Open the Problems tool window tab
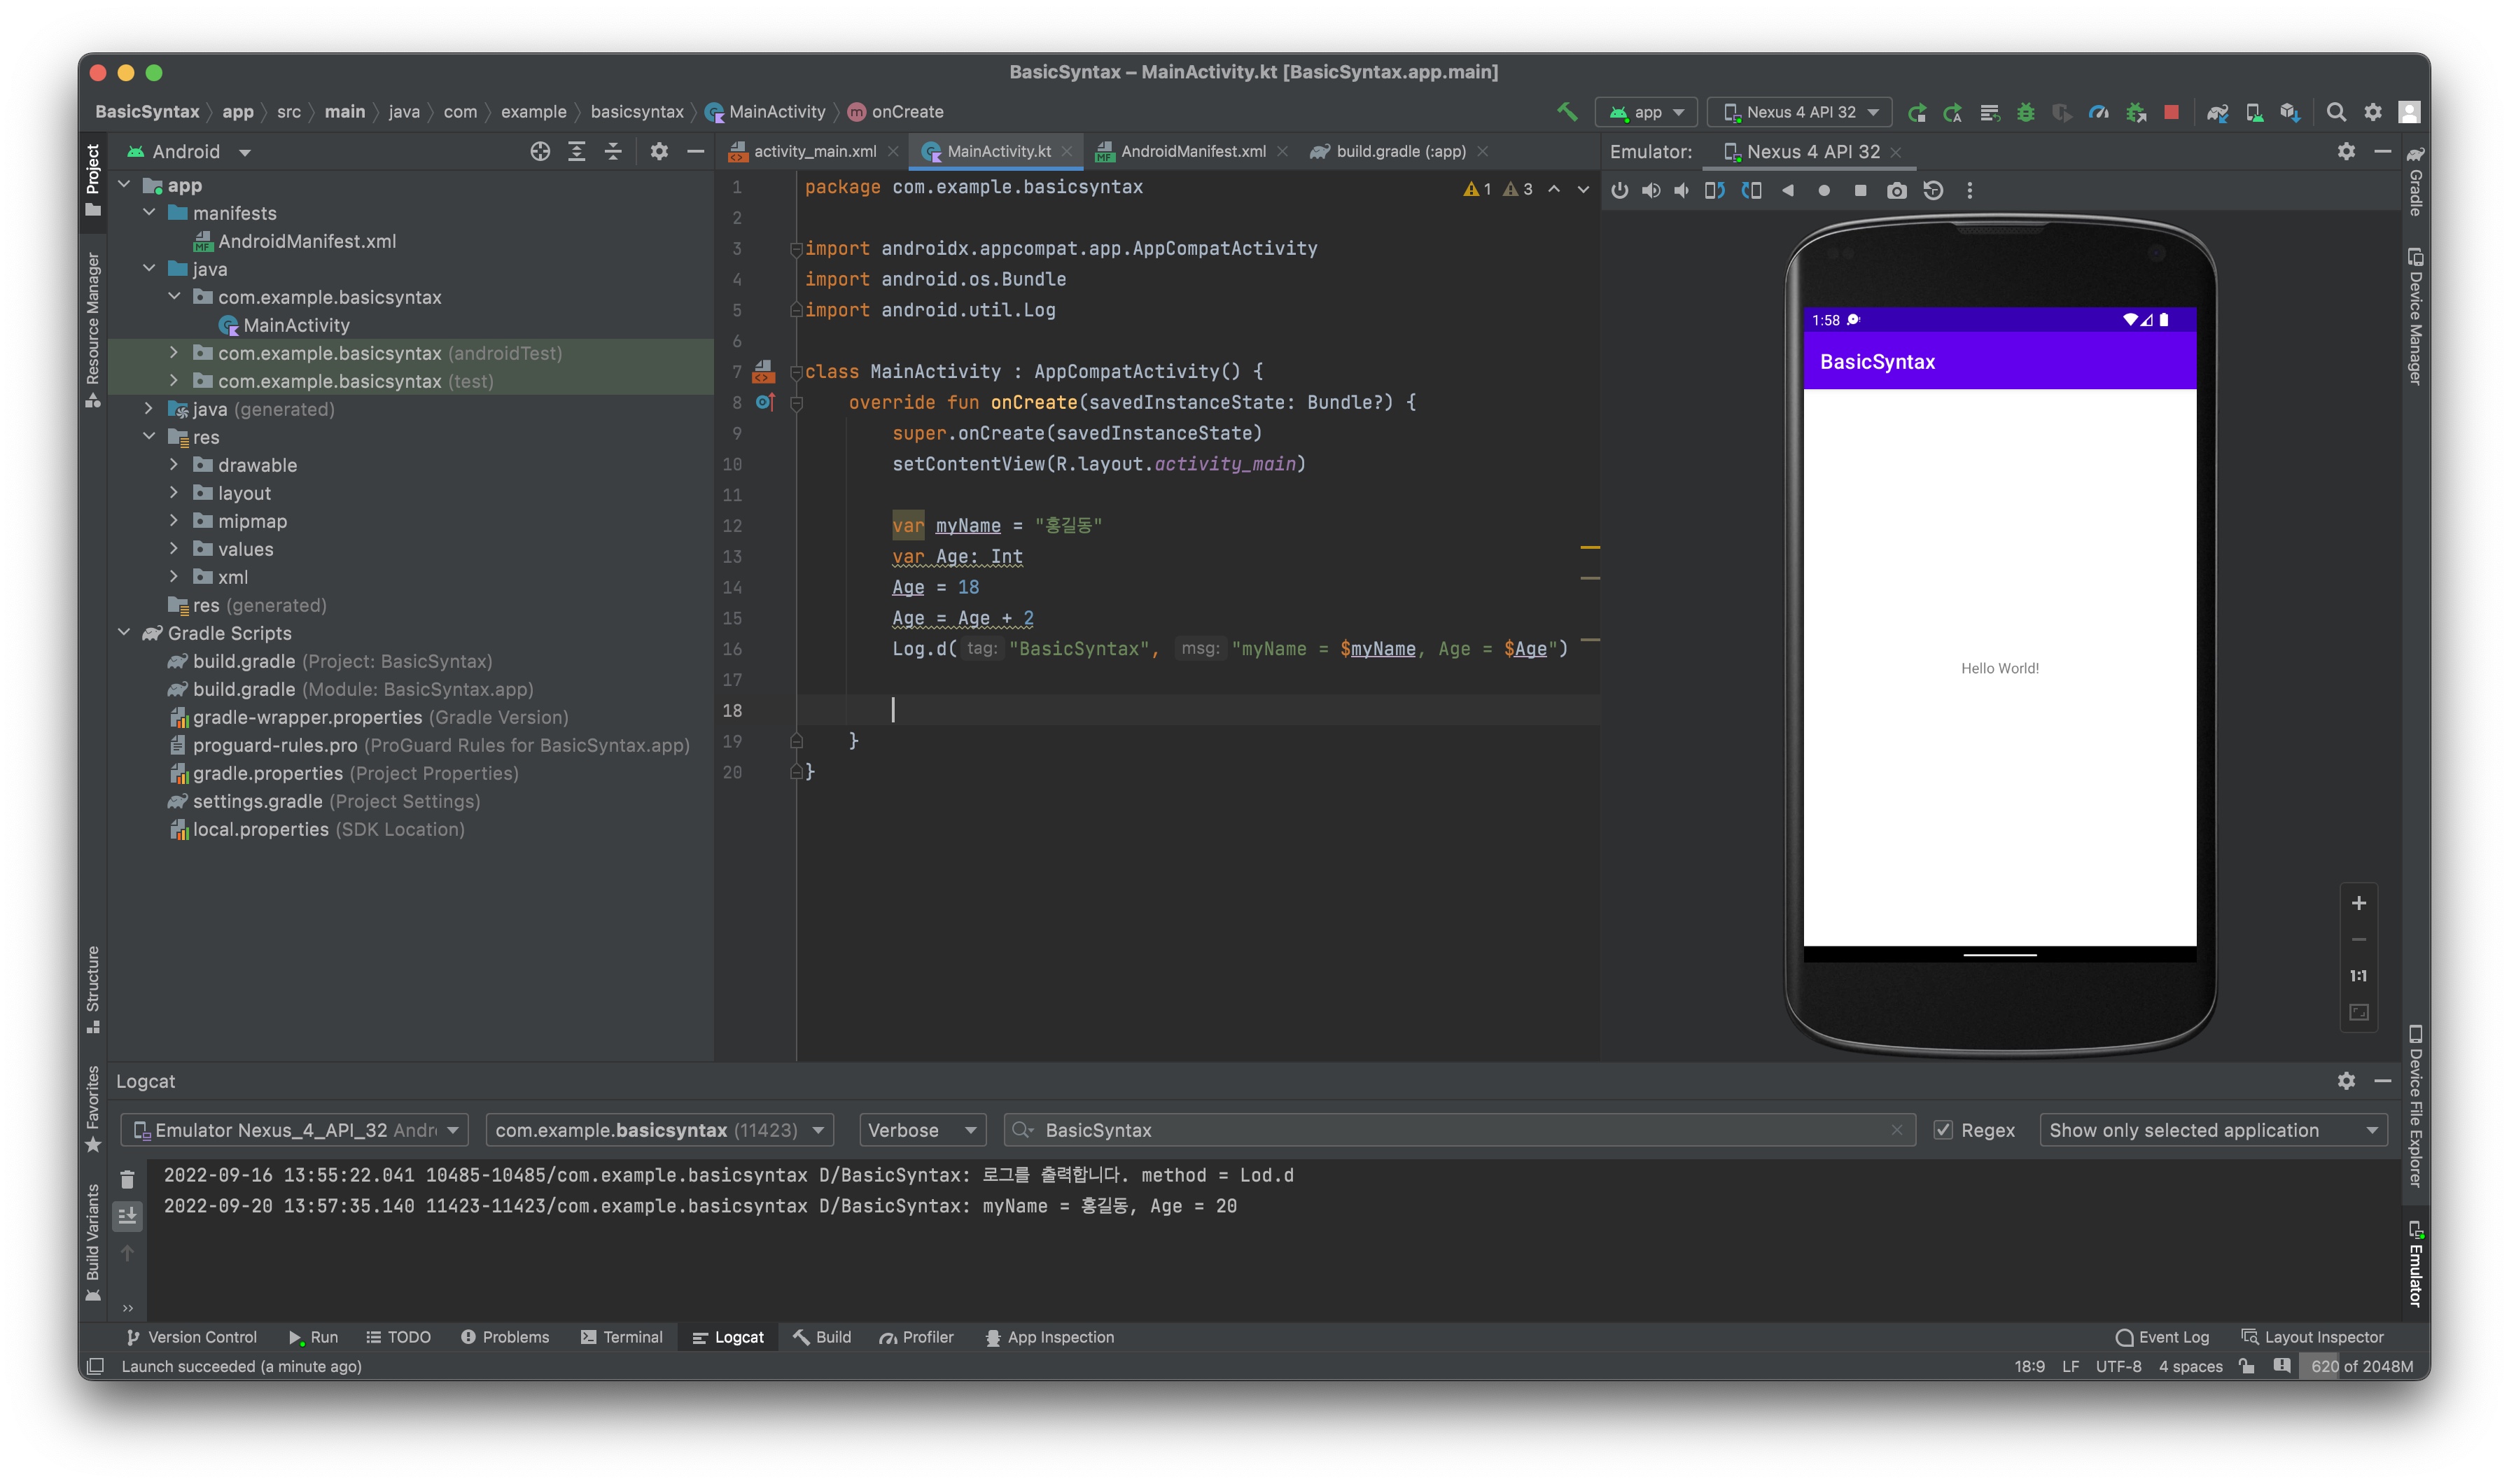2509x1484 pixels. [505, 1337]
